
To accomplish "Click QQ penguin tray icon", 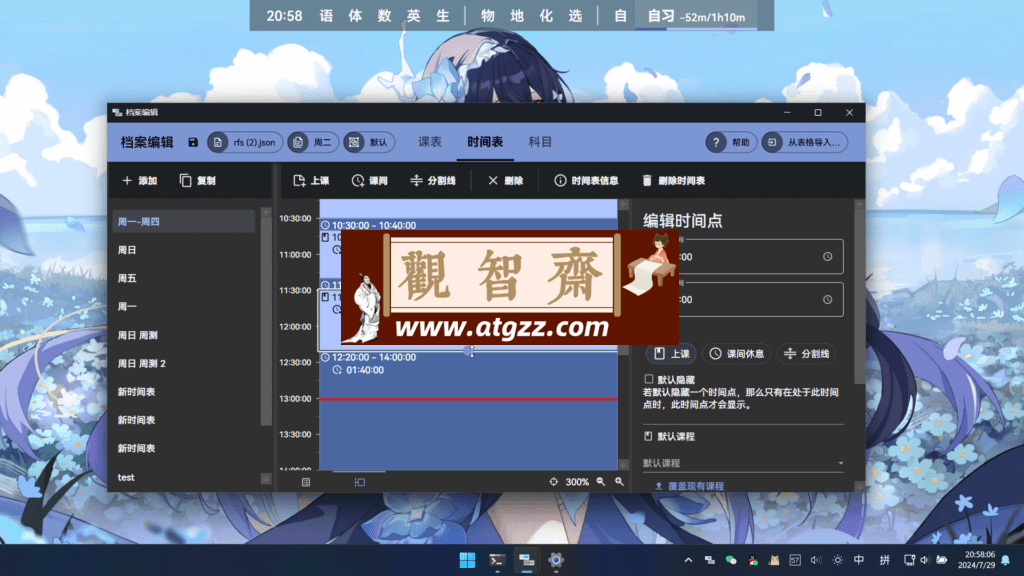I will coord(752,560).
